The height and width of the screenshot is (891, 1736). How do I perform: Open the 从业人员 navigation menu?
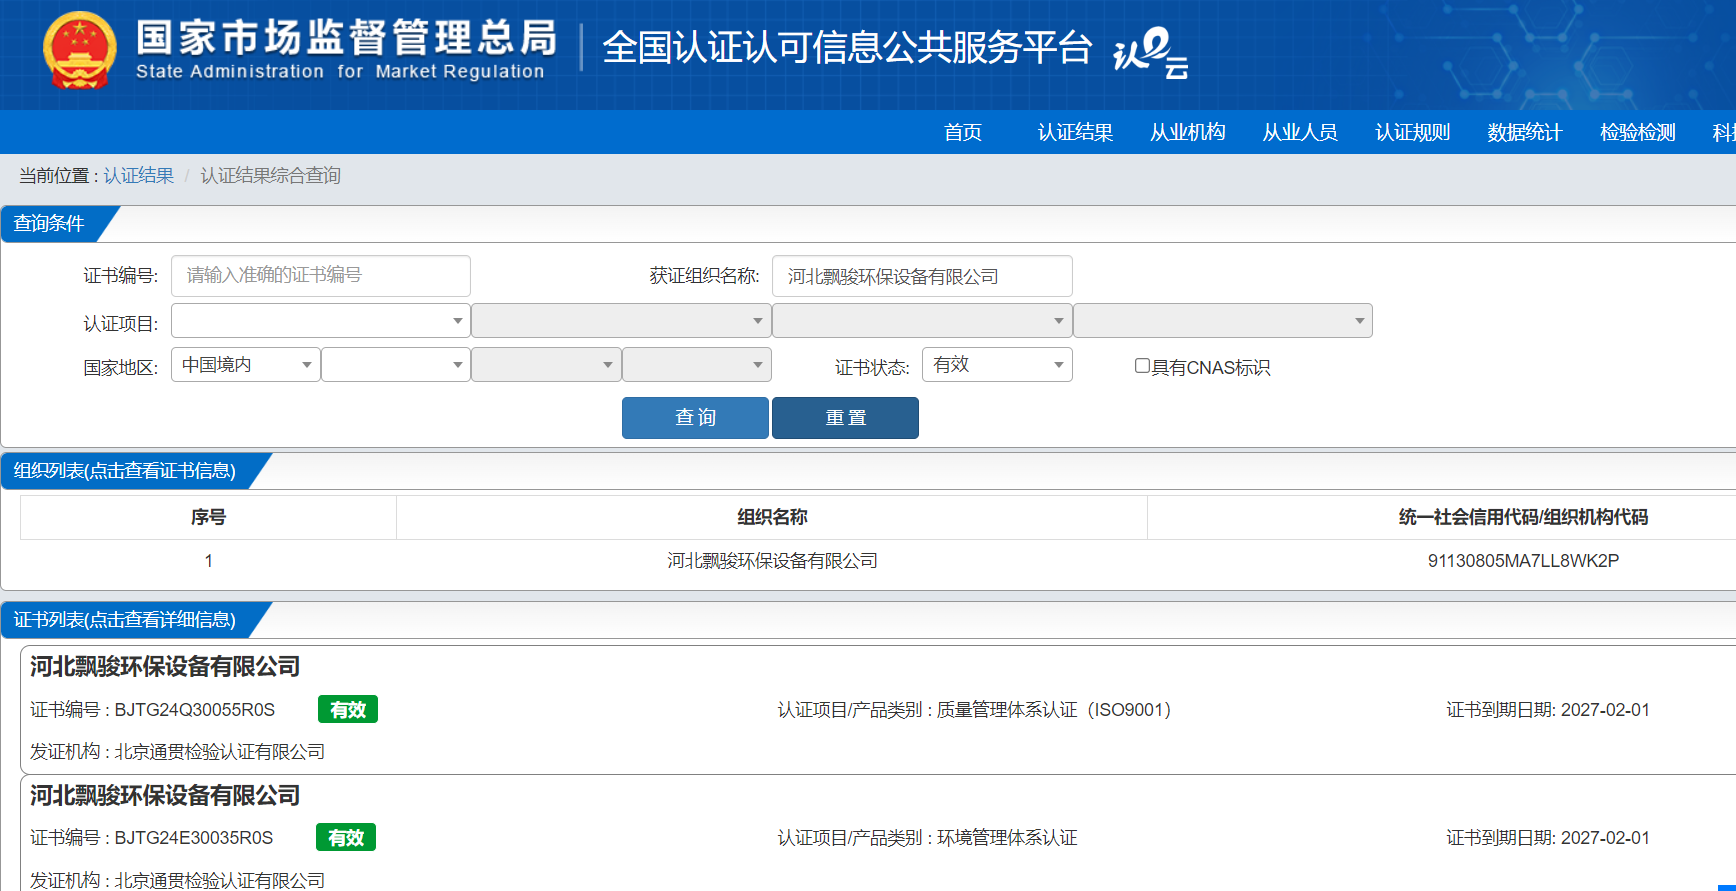1300,132
